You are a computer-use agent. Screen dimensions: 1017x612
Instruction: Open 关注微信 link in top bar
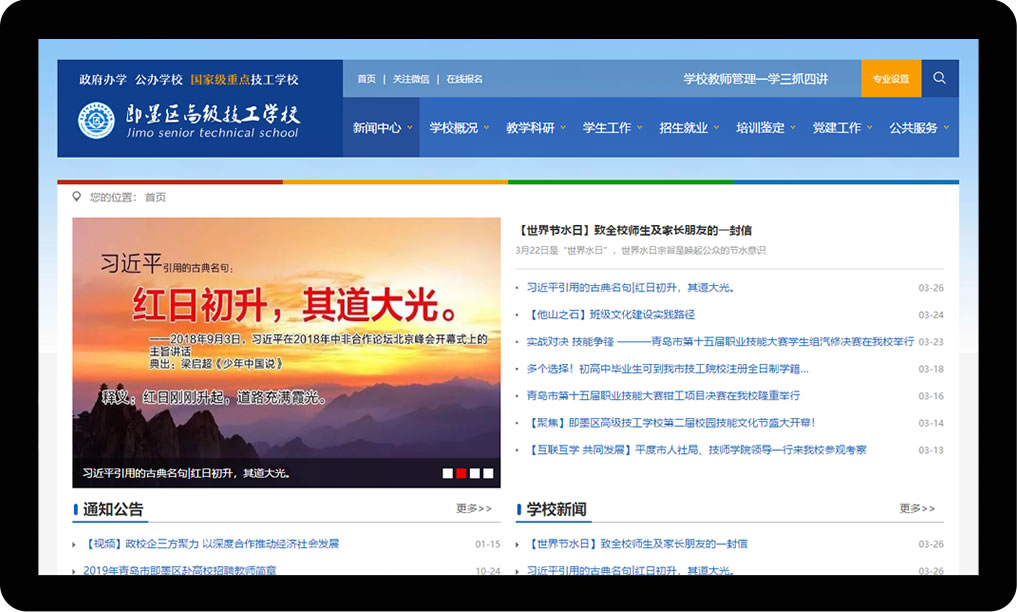click(411, 78)
